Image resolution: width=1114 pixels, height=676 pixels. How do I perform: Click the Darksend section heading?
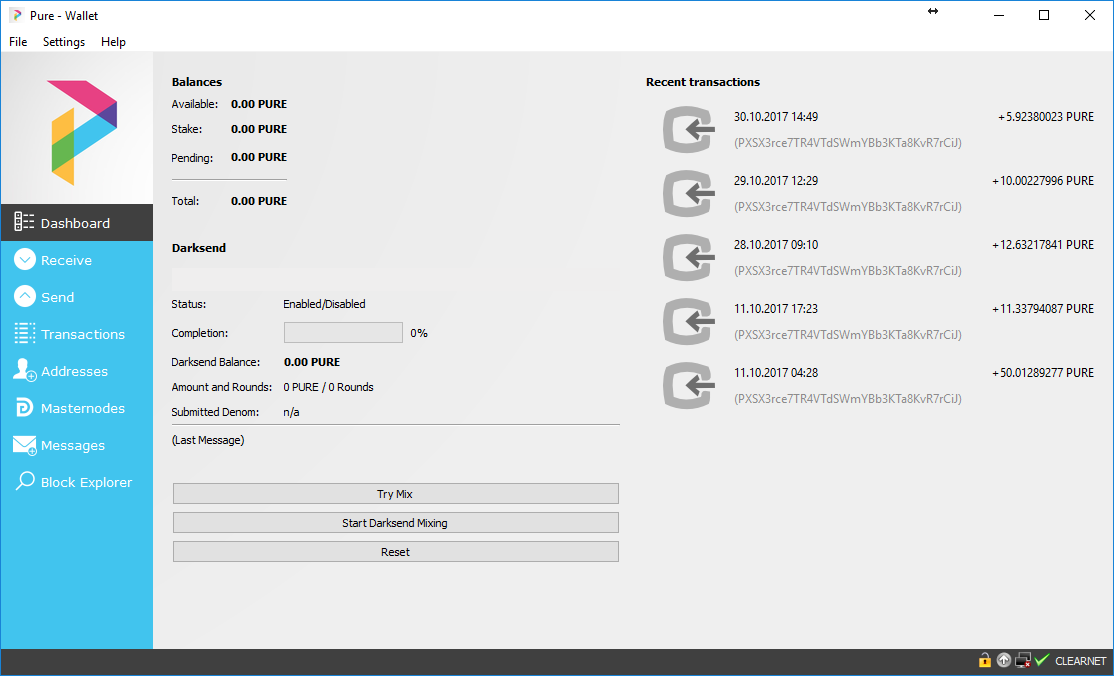click(x=199, y=247)
